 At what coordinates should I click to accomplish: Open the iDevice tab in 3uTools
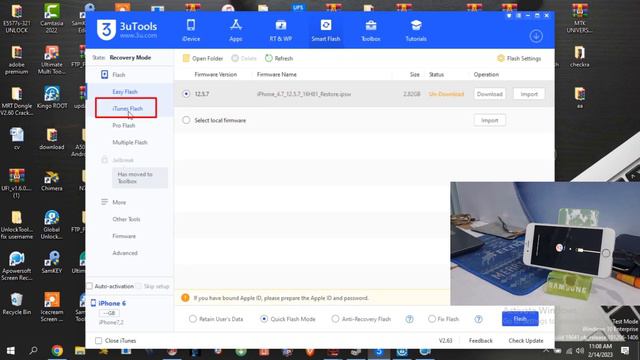[191, 30]
